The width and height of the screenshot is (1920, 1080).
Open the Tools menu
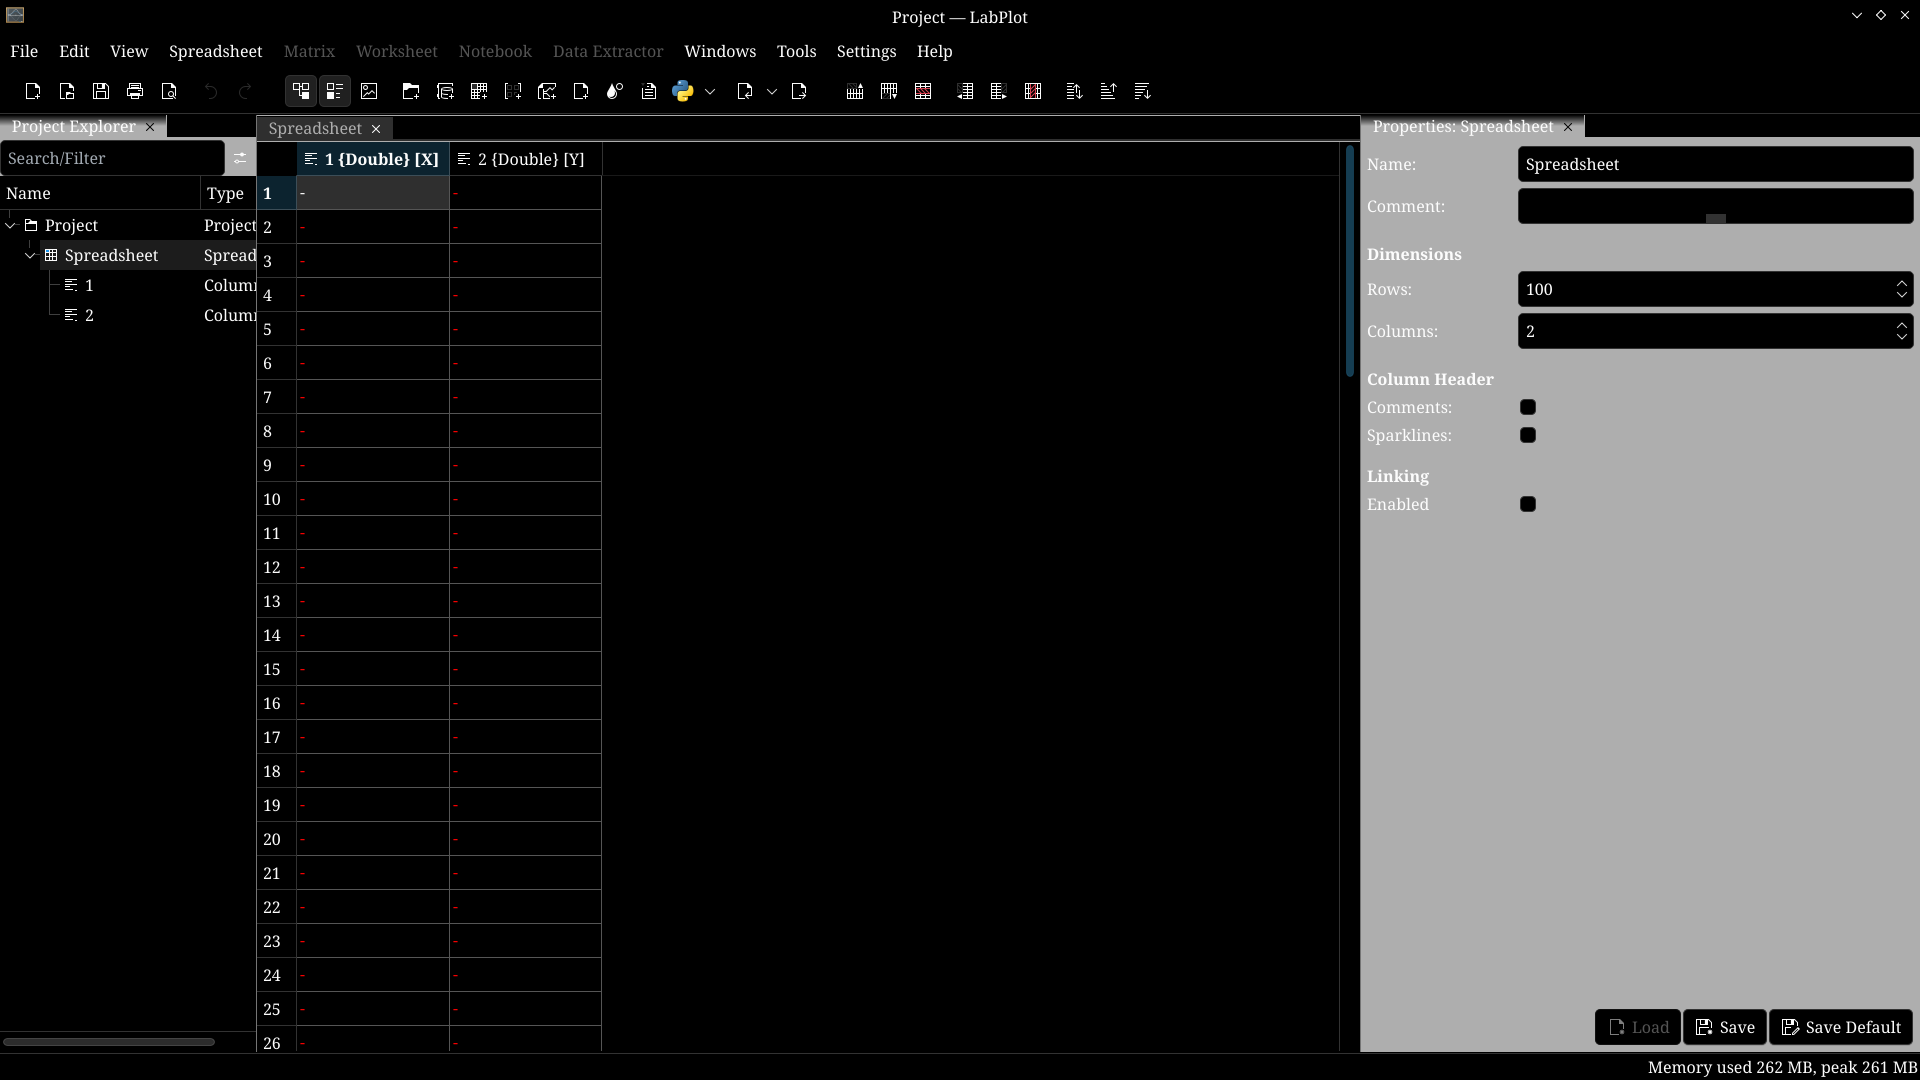point(796,51)
